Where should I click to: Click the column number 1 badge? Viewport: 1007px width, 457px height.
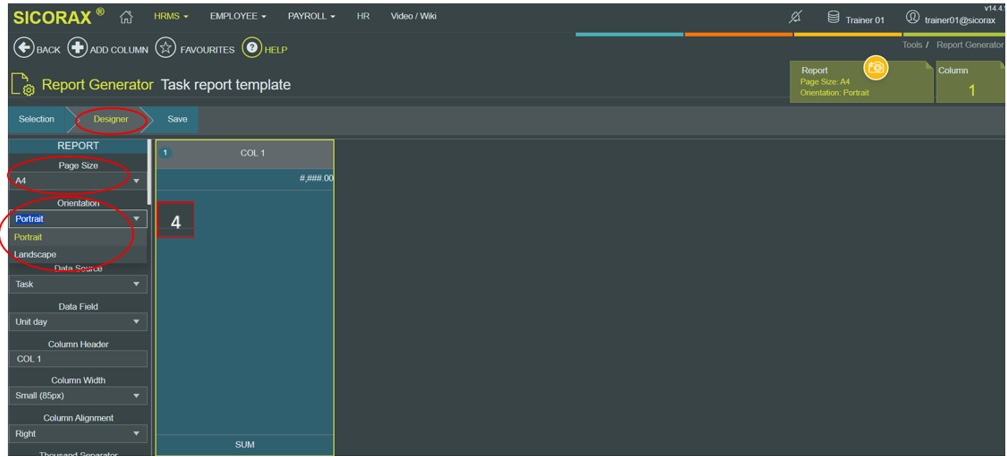[x=165, y=153]
